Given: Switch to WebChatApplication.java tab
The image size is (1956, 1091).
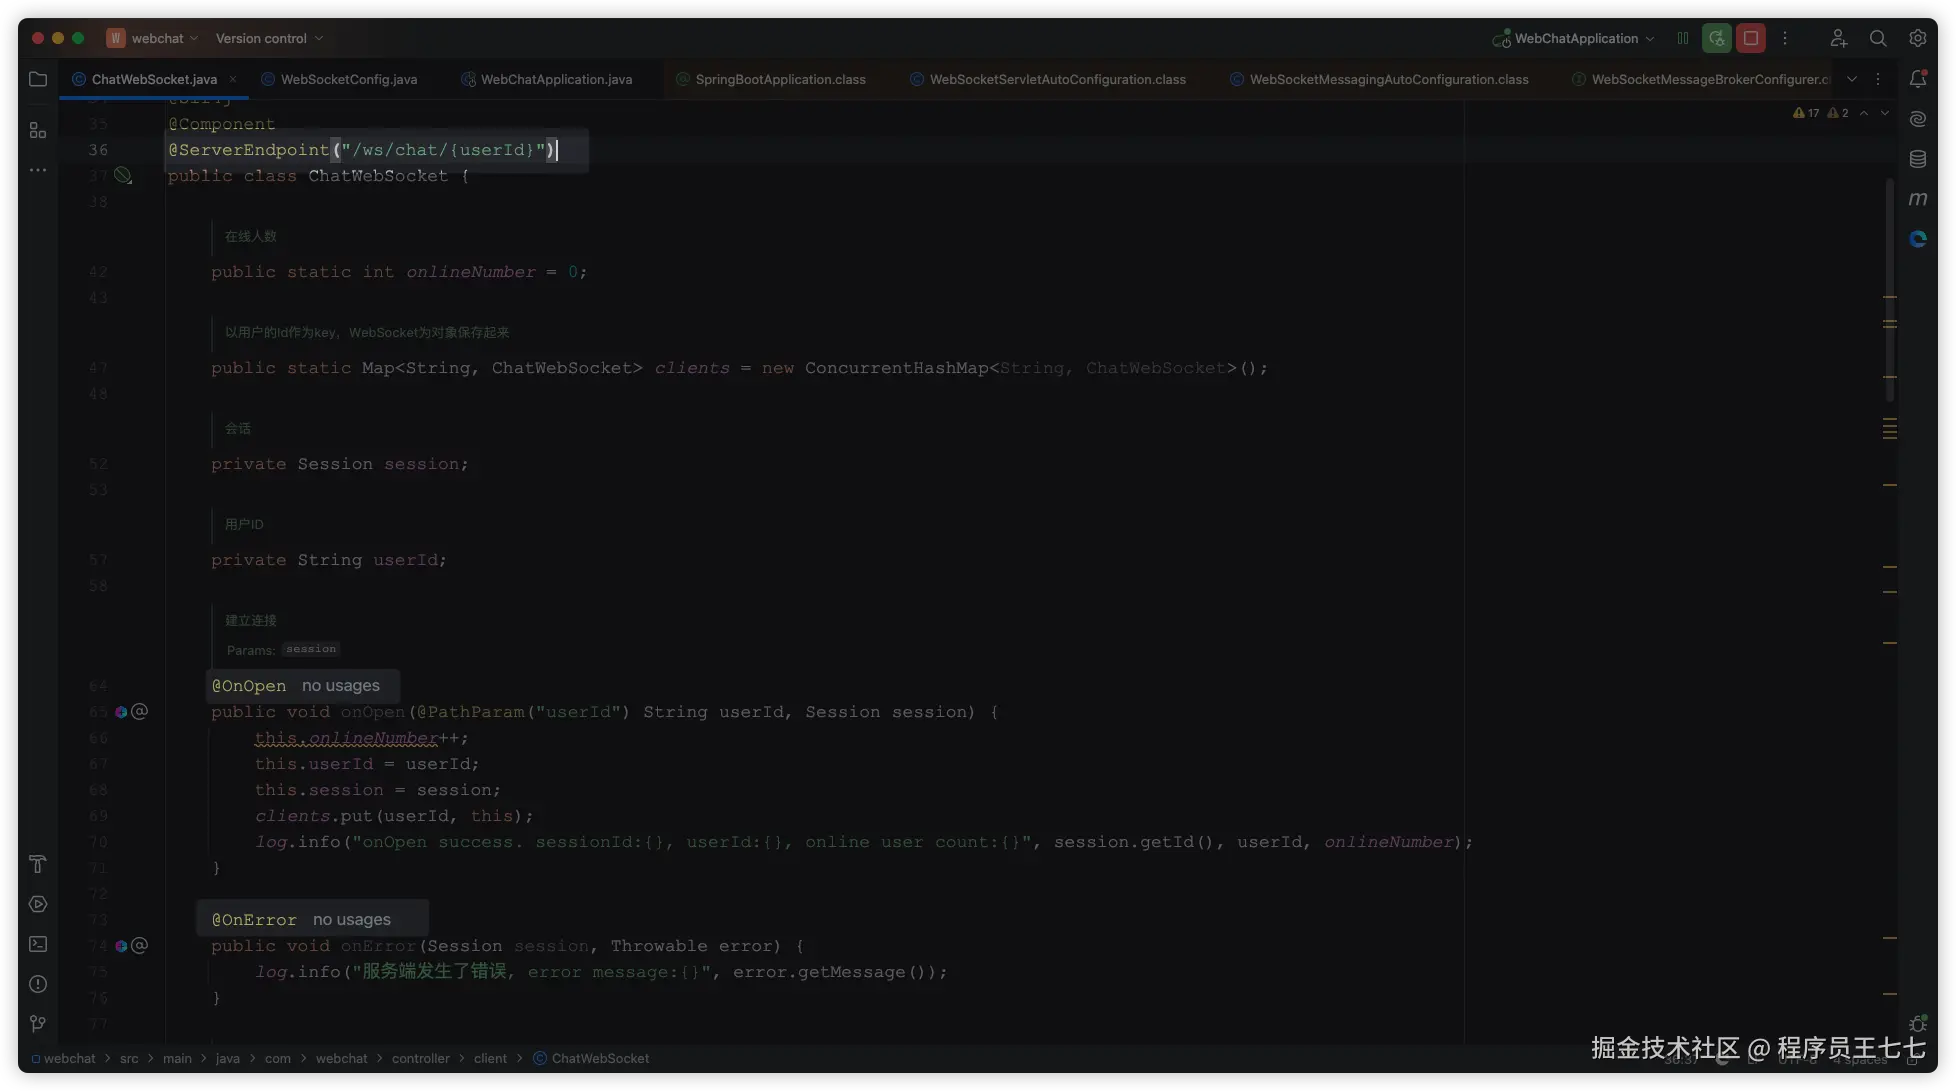Looking at the screenshot, I should [x=556, y=79].
